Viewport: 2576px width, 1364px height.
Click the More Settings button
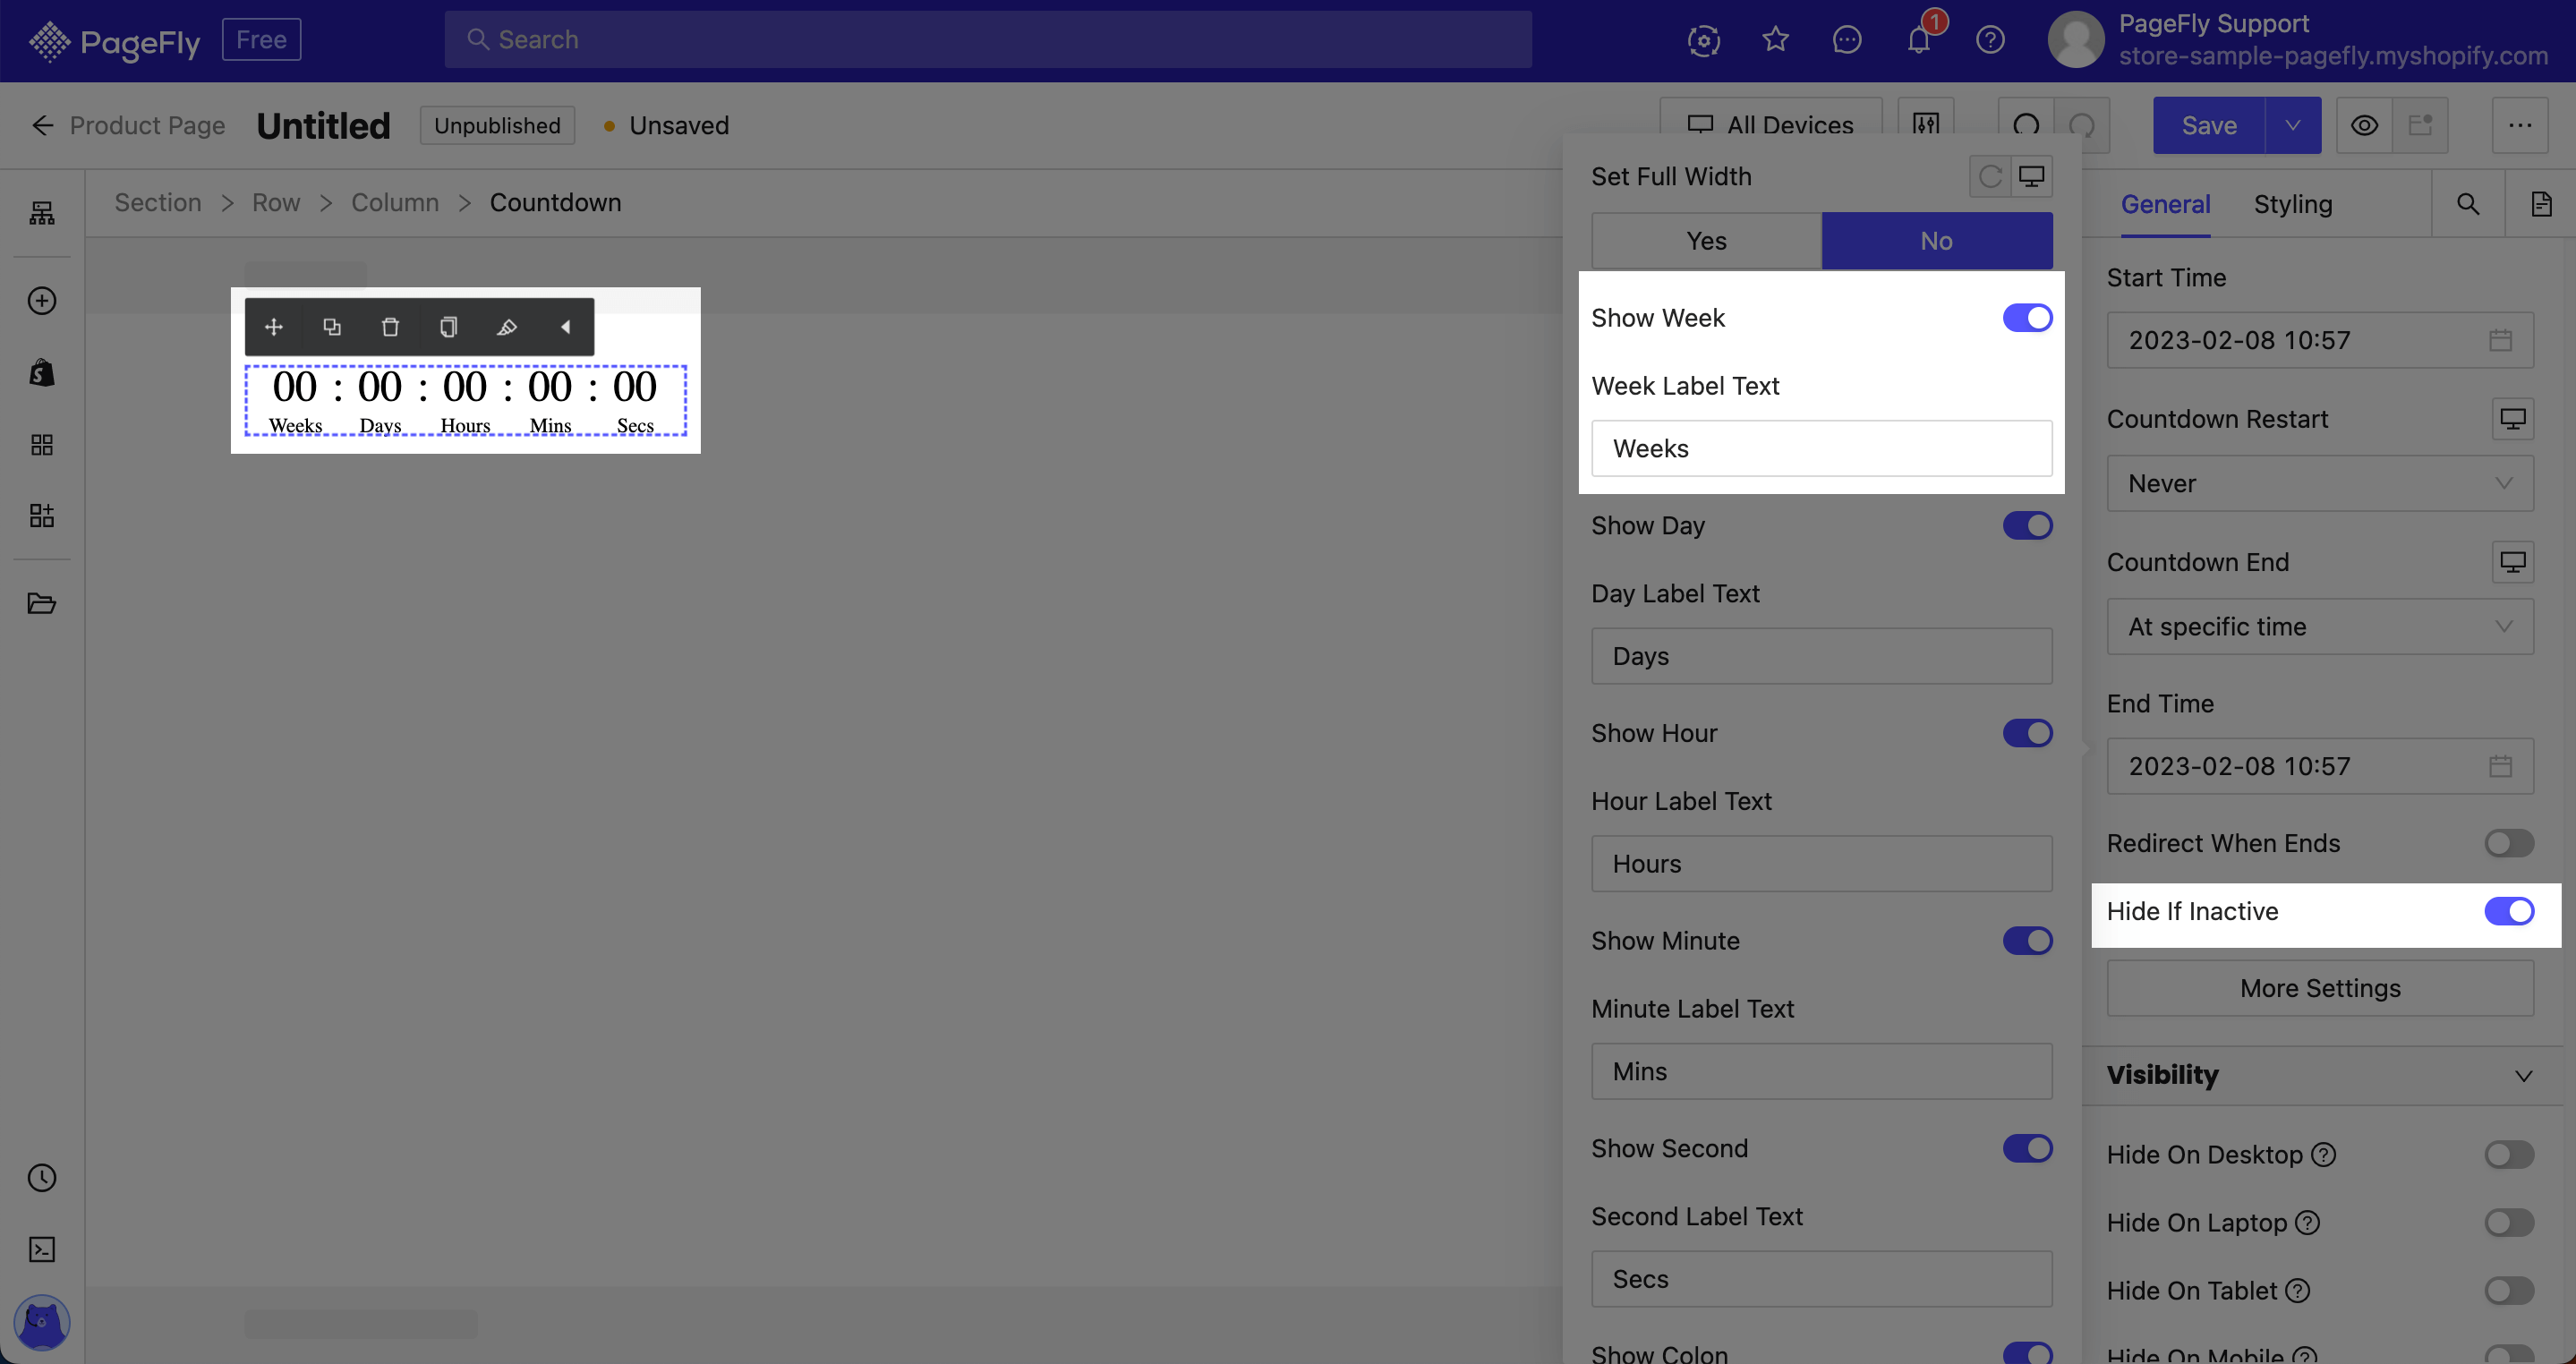click(x=2320, y=989)
